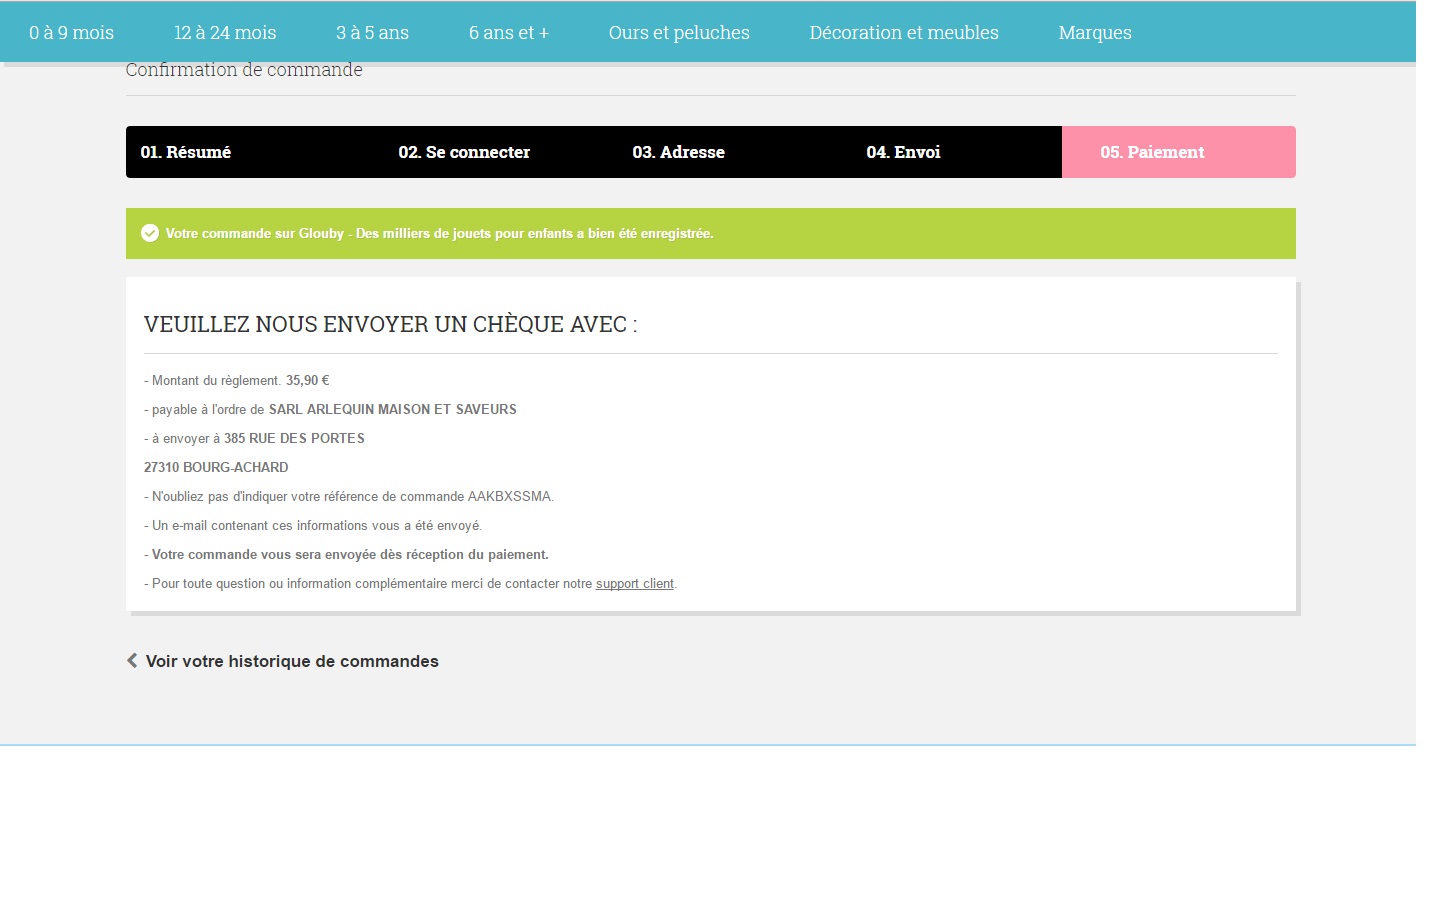The image size is (1440, 900).
Task: Go to step '01. Résumé'
Action: [x=185, y=152]
